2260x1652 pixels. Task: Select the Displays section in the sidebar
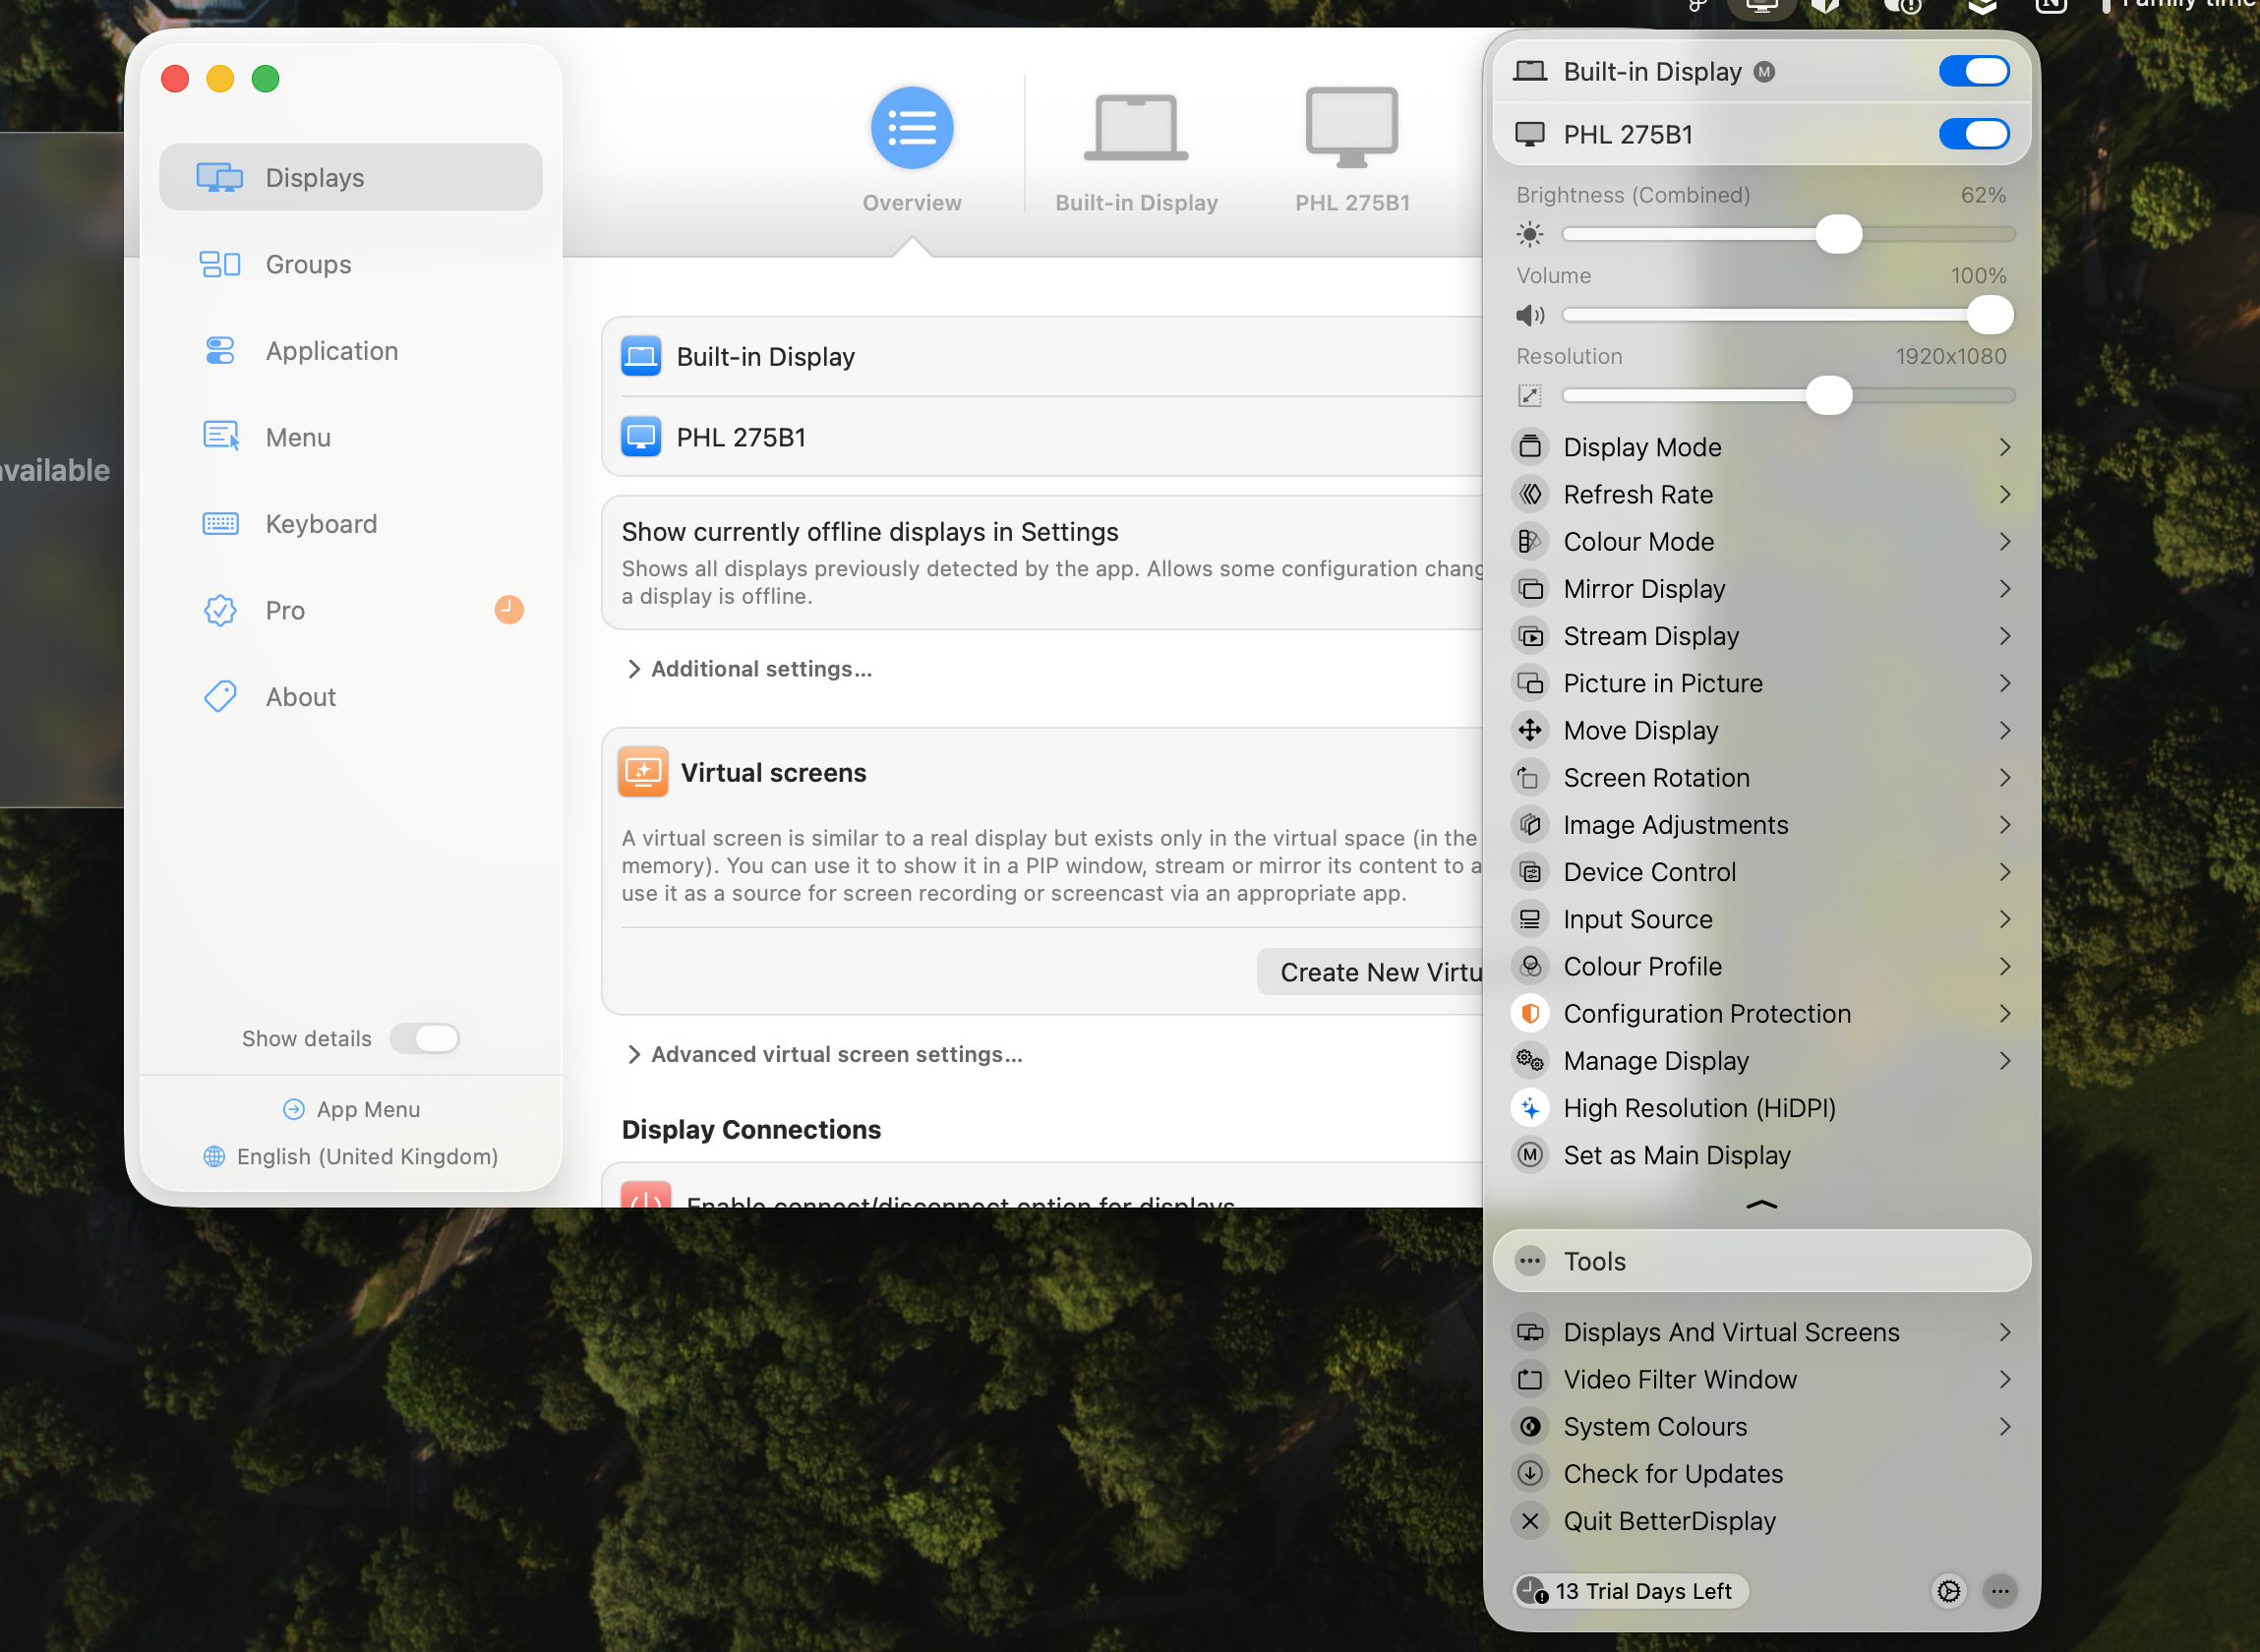(314, 177)
